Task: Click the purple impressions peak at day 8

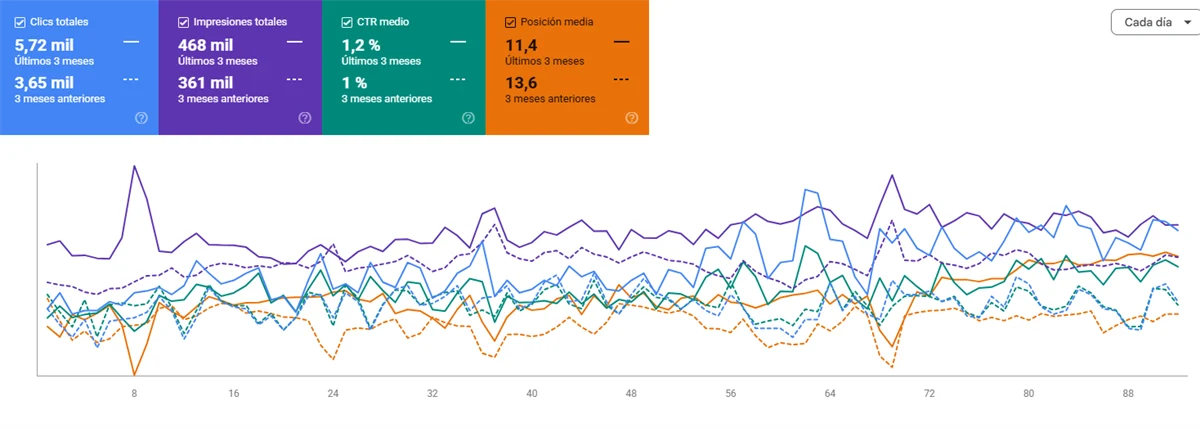Action: pyautogui.click(x=134, y=166)
